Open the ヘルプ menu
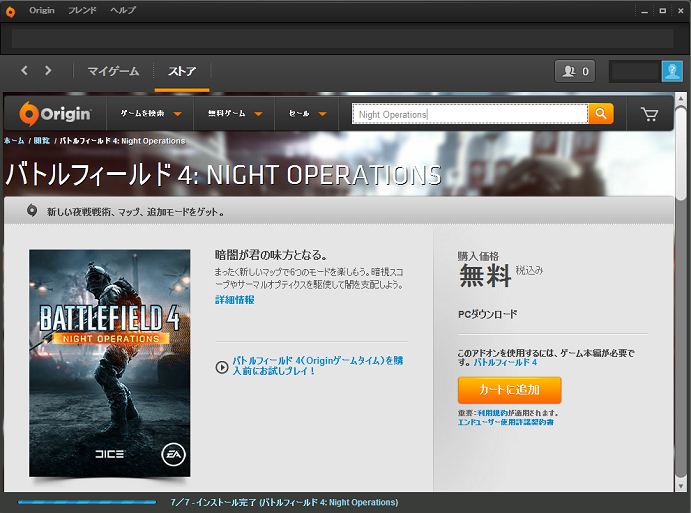691x513 pixels. (123, 10)
